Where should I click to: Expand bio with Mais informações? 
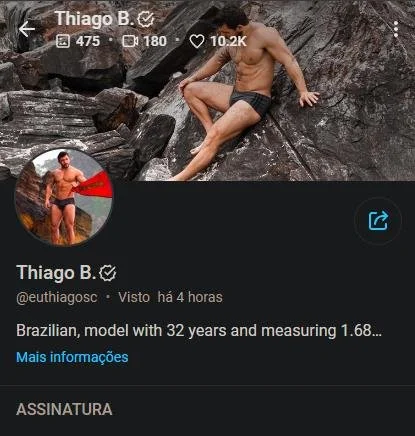[72, 357]
